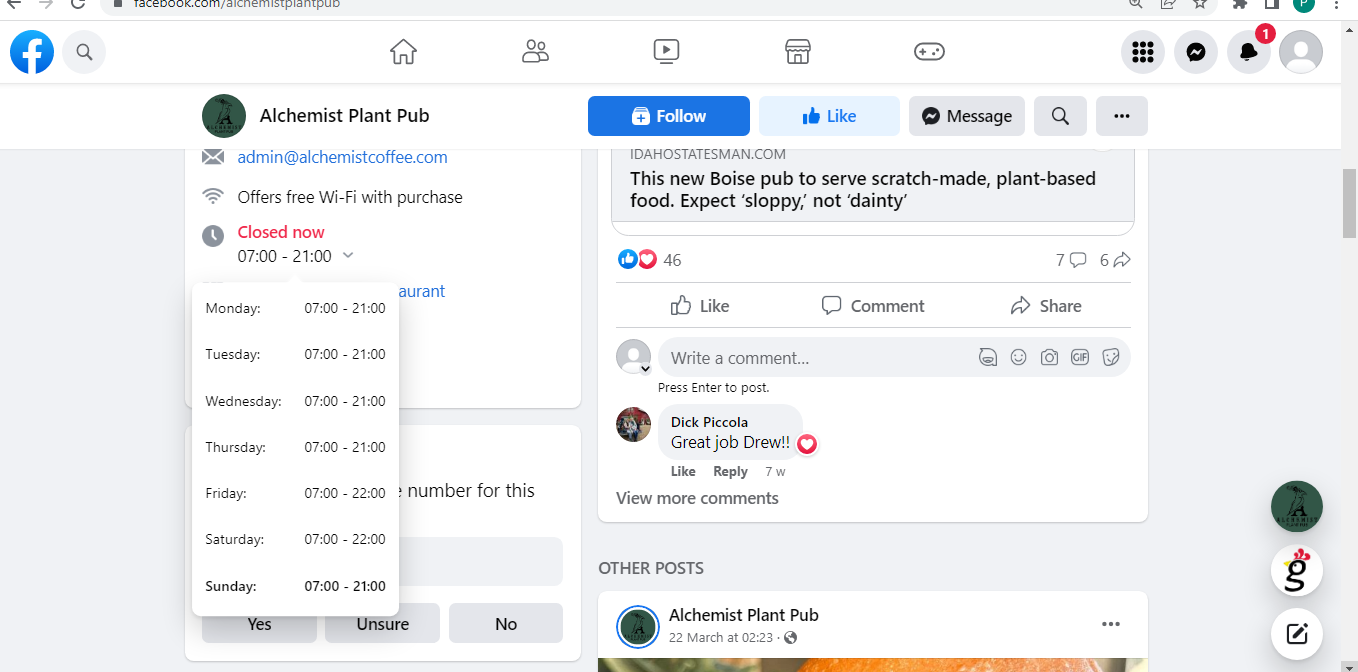The width and height of the screenshot is (1358, 672).
Task: Go to Facebook home via logo
Action: click(32, 52)
